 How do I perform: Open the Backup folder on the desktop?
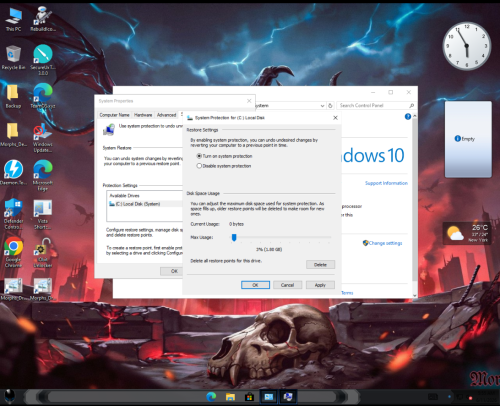[13, 96]
